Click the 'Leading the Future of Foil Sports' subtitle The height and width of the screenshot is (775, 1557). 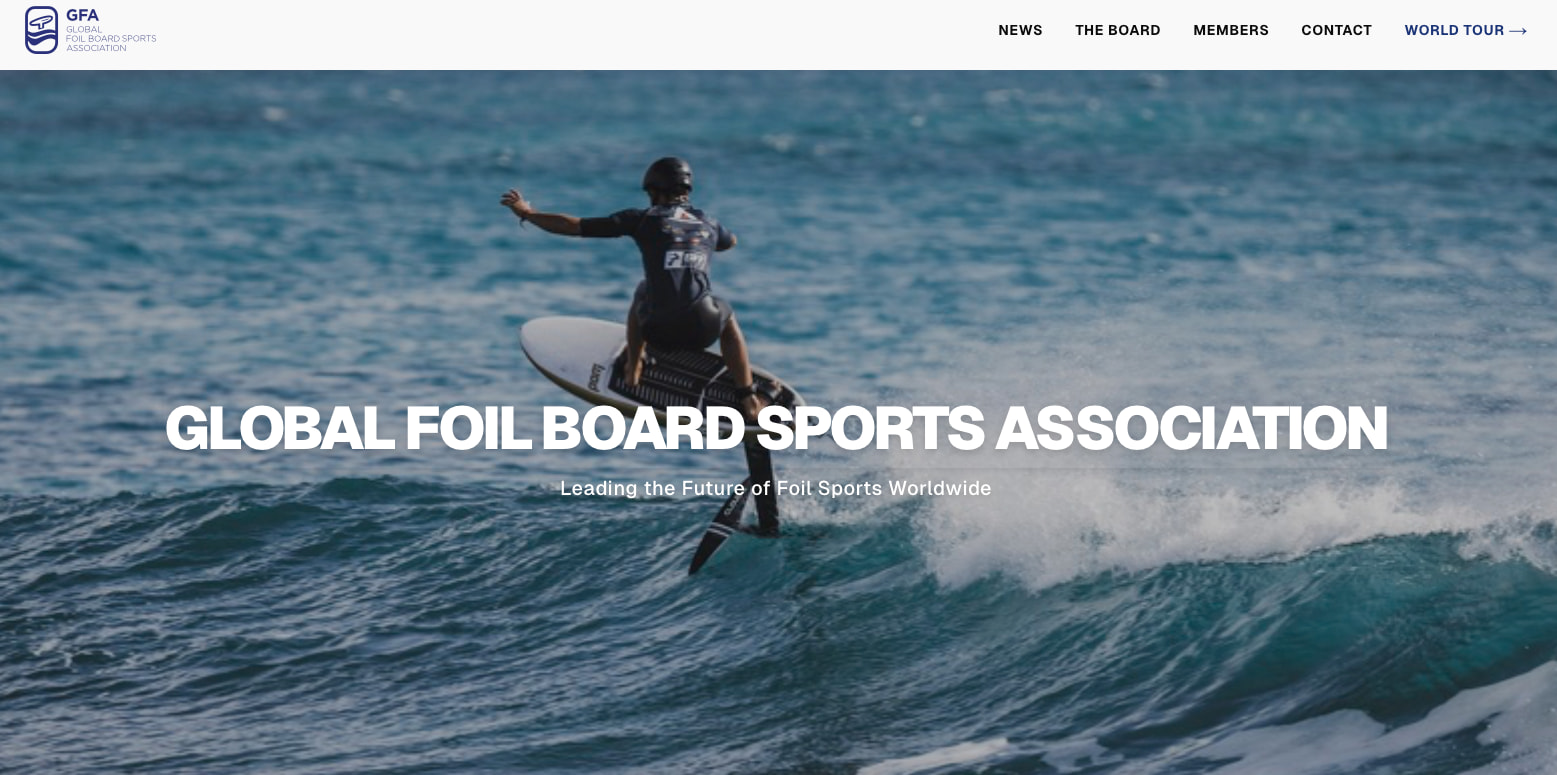coord(776,488)
